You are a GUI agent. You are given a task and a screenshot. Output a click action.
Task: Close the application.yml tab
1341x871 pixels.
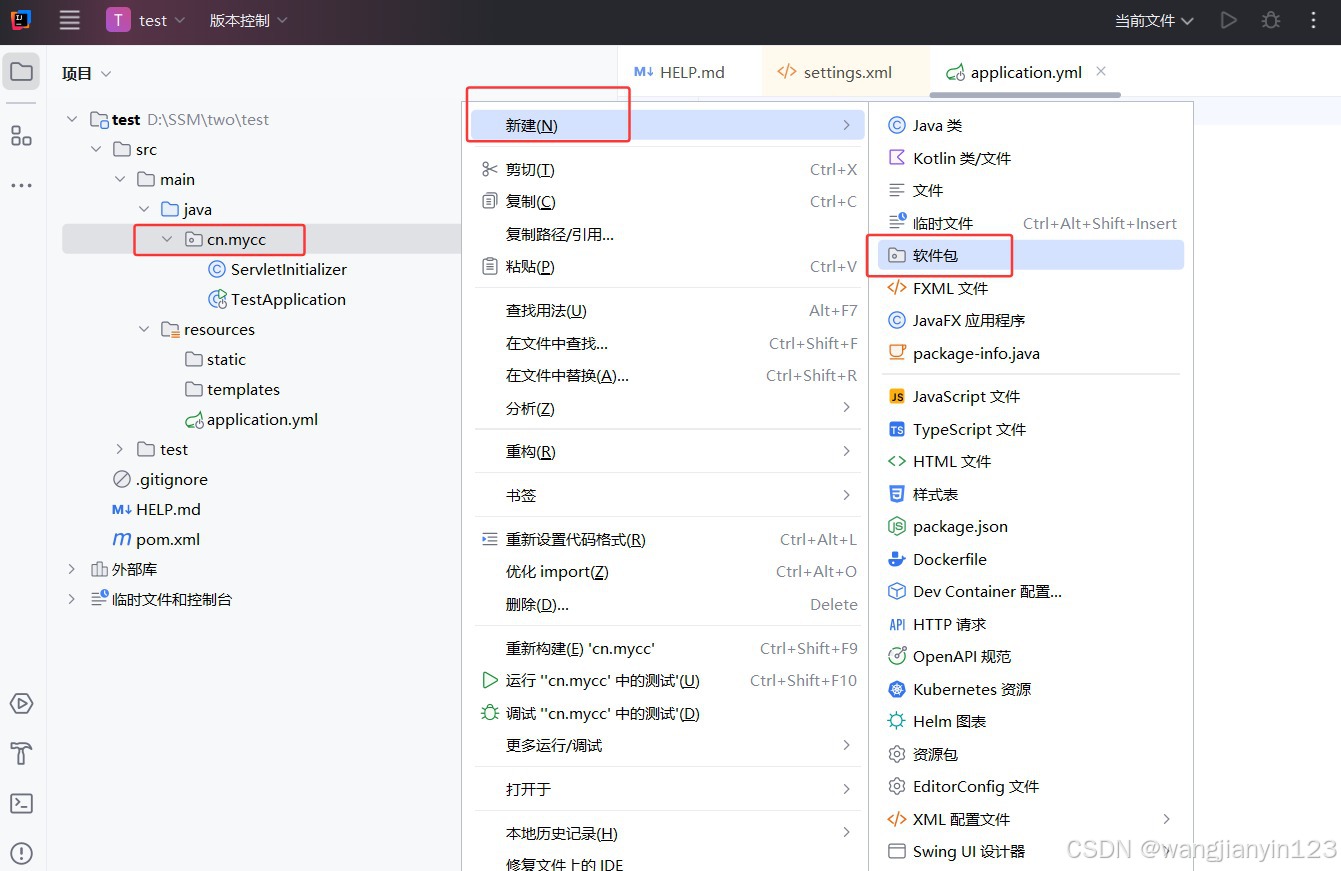(1101, 71)
